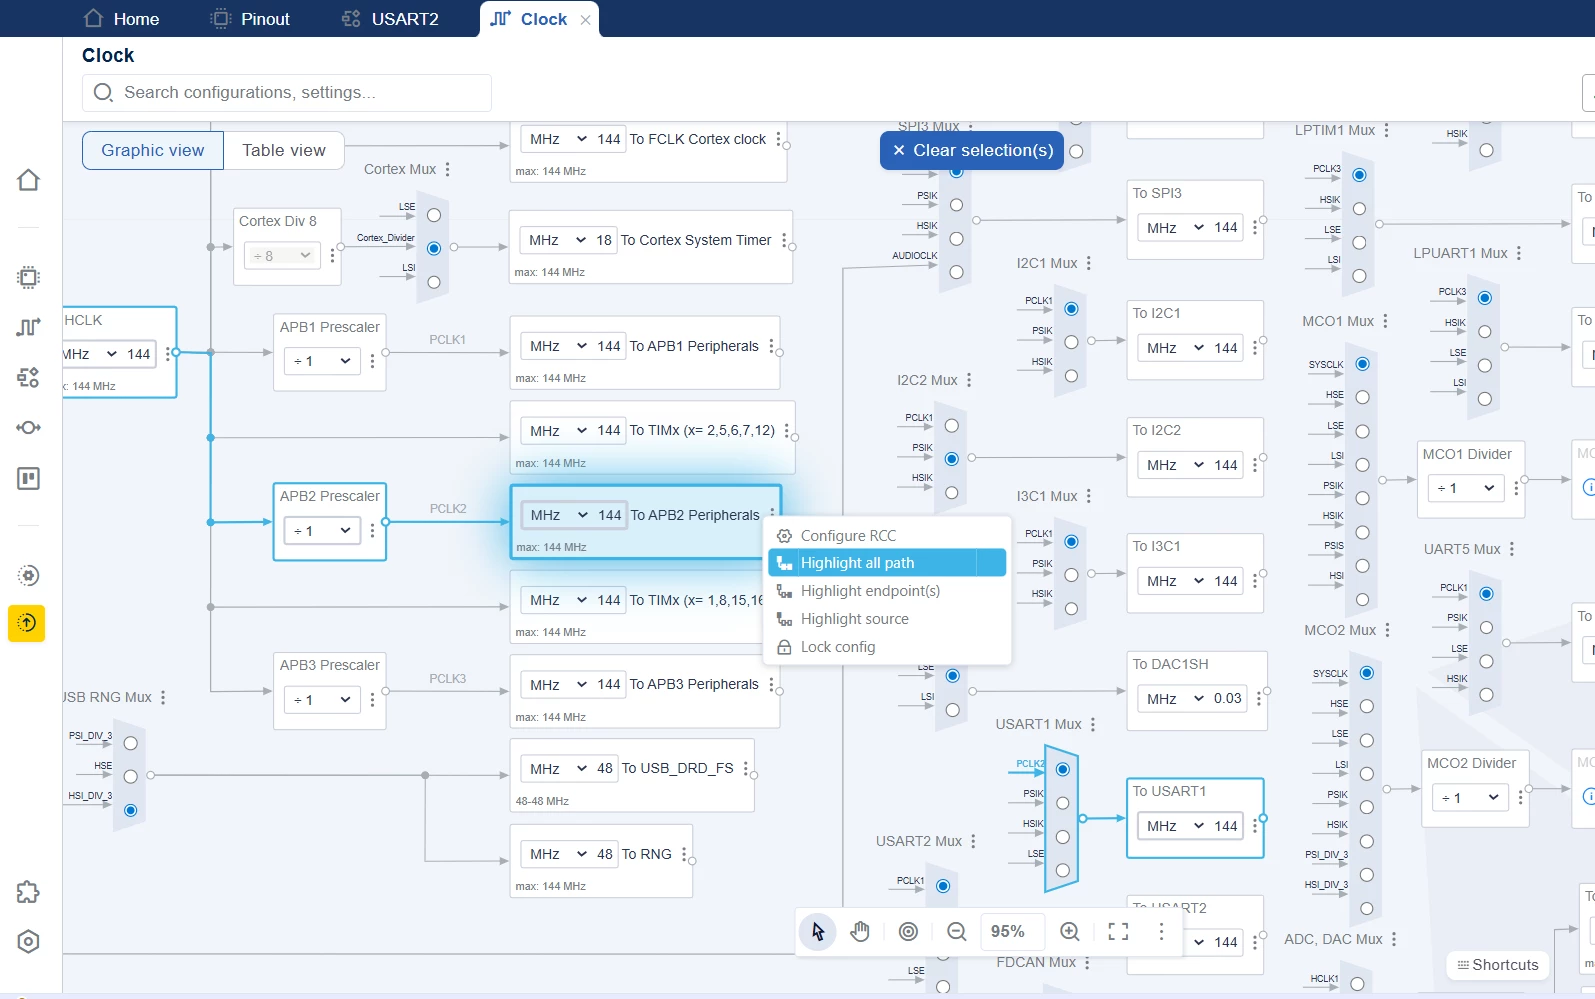The height and width of the screenshot is (999, 1595).
Task: Open the Cortex Mux kebab menu
Action: coord(447,169)
